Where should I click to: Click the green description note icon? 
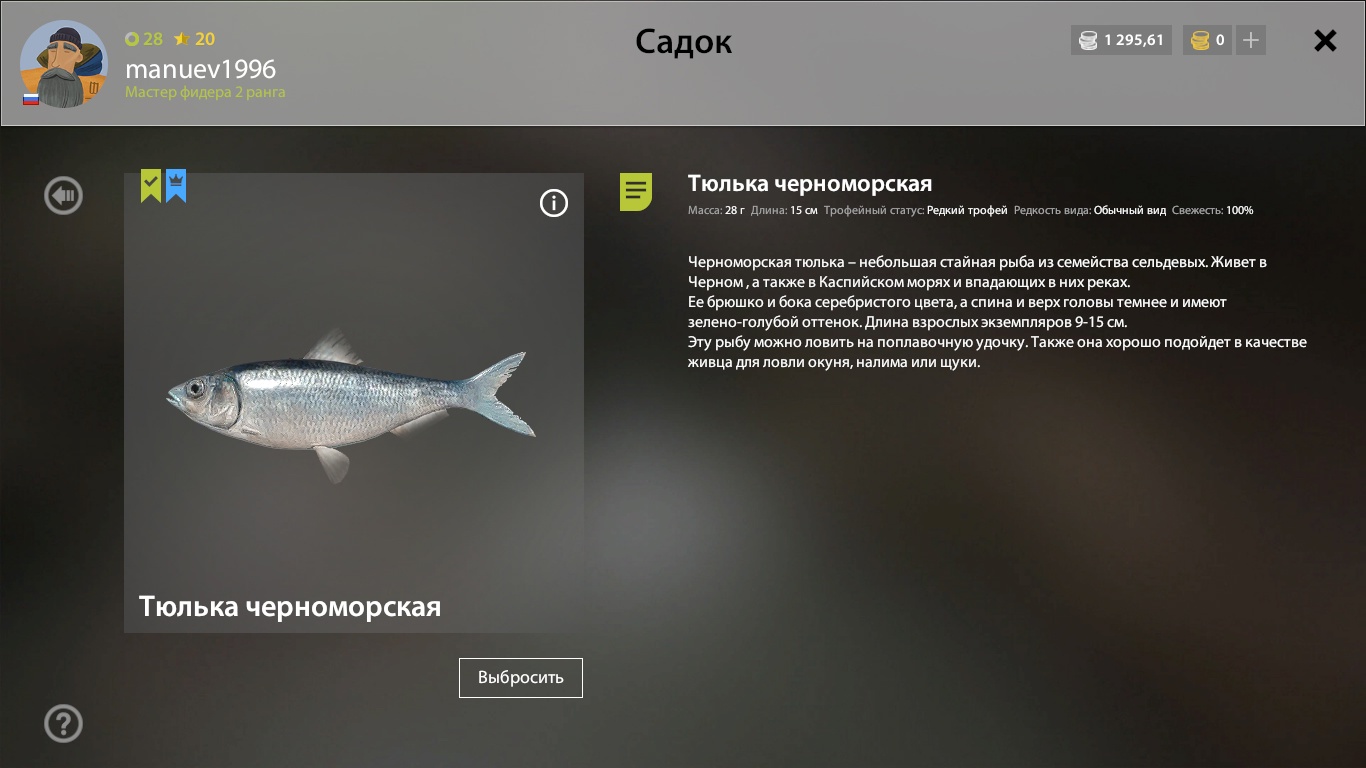636,191
